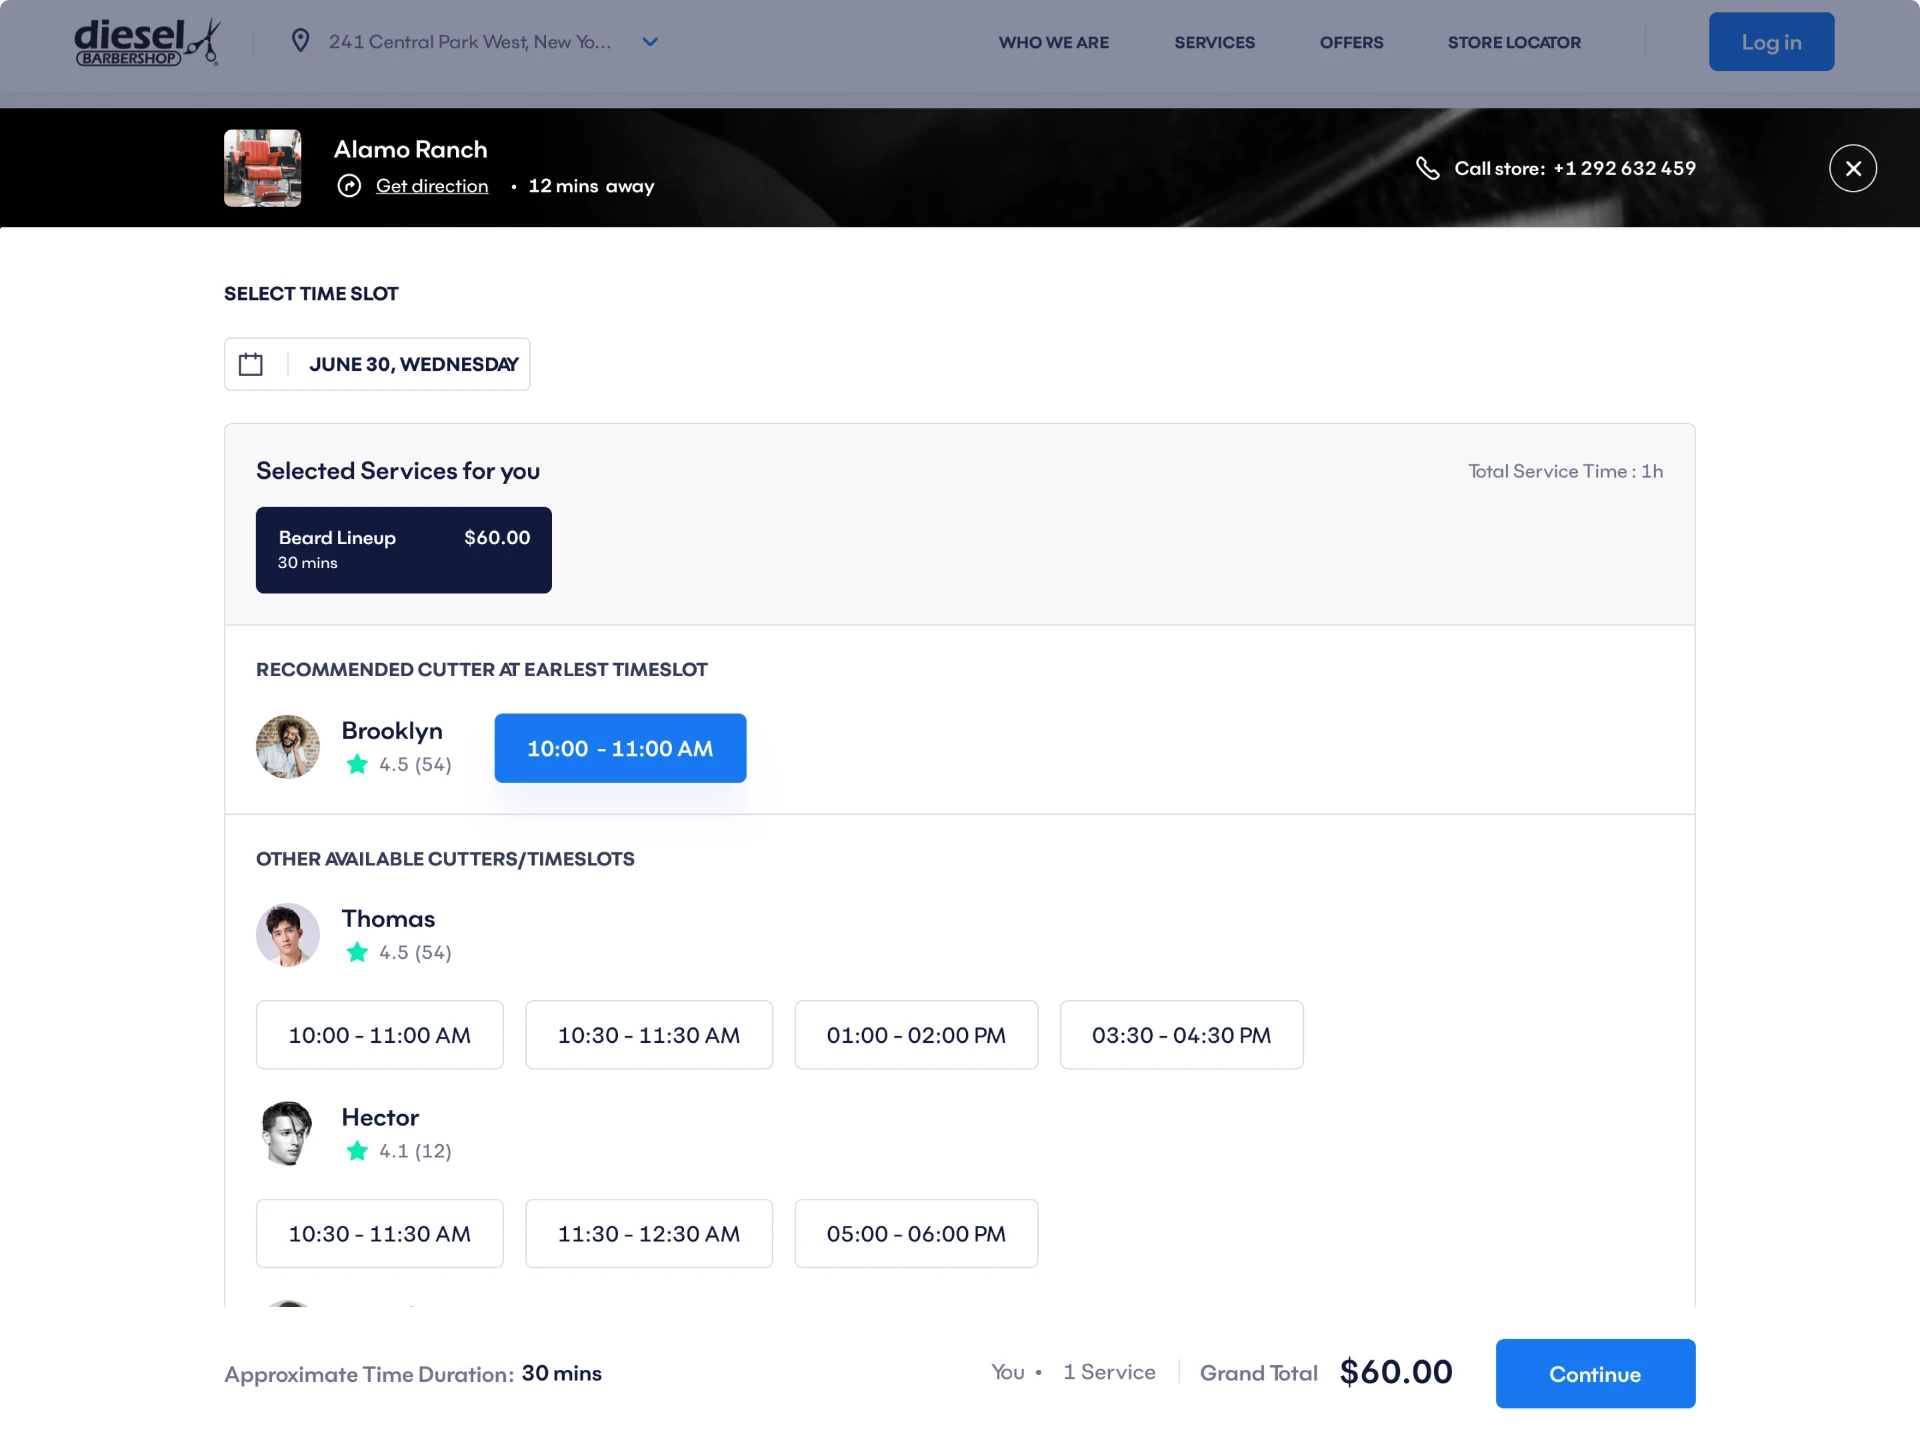Click Thomas's star rating icon
The width and height of the screenshot is (1920, 1440).
[357, 952]
